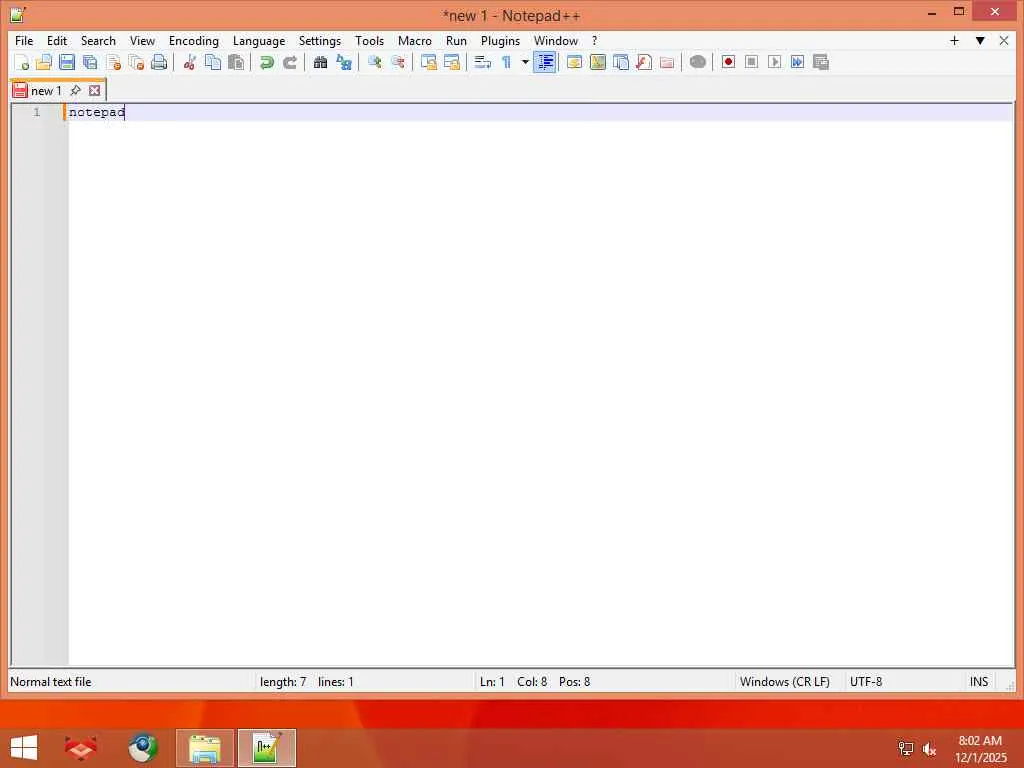Open the Encoding menu
This screenshot has width=1024, height=768.
tap(193, 40)
